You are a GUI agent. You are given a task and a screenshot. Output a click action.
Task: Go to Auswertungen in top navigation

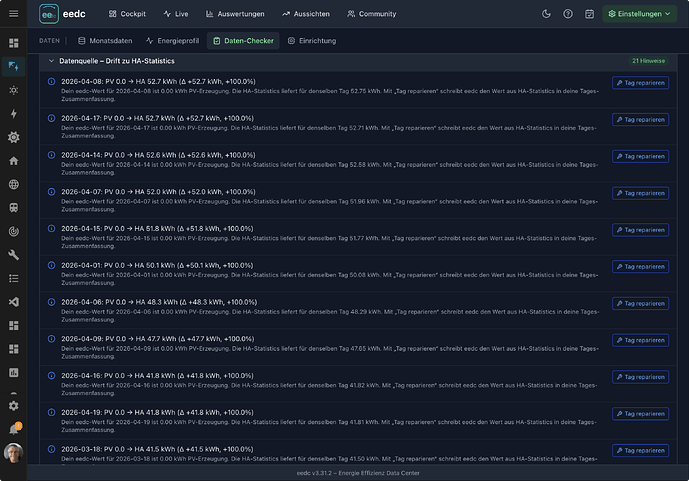235,14
